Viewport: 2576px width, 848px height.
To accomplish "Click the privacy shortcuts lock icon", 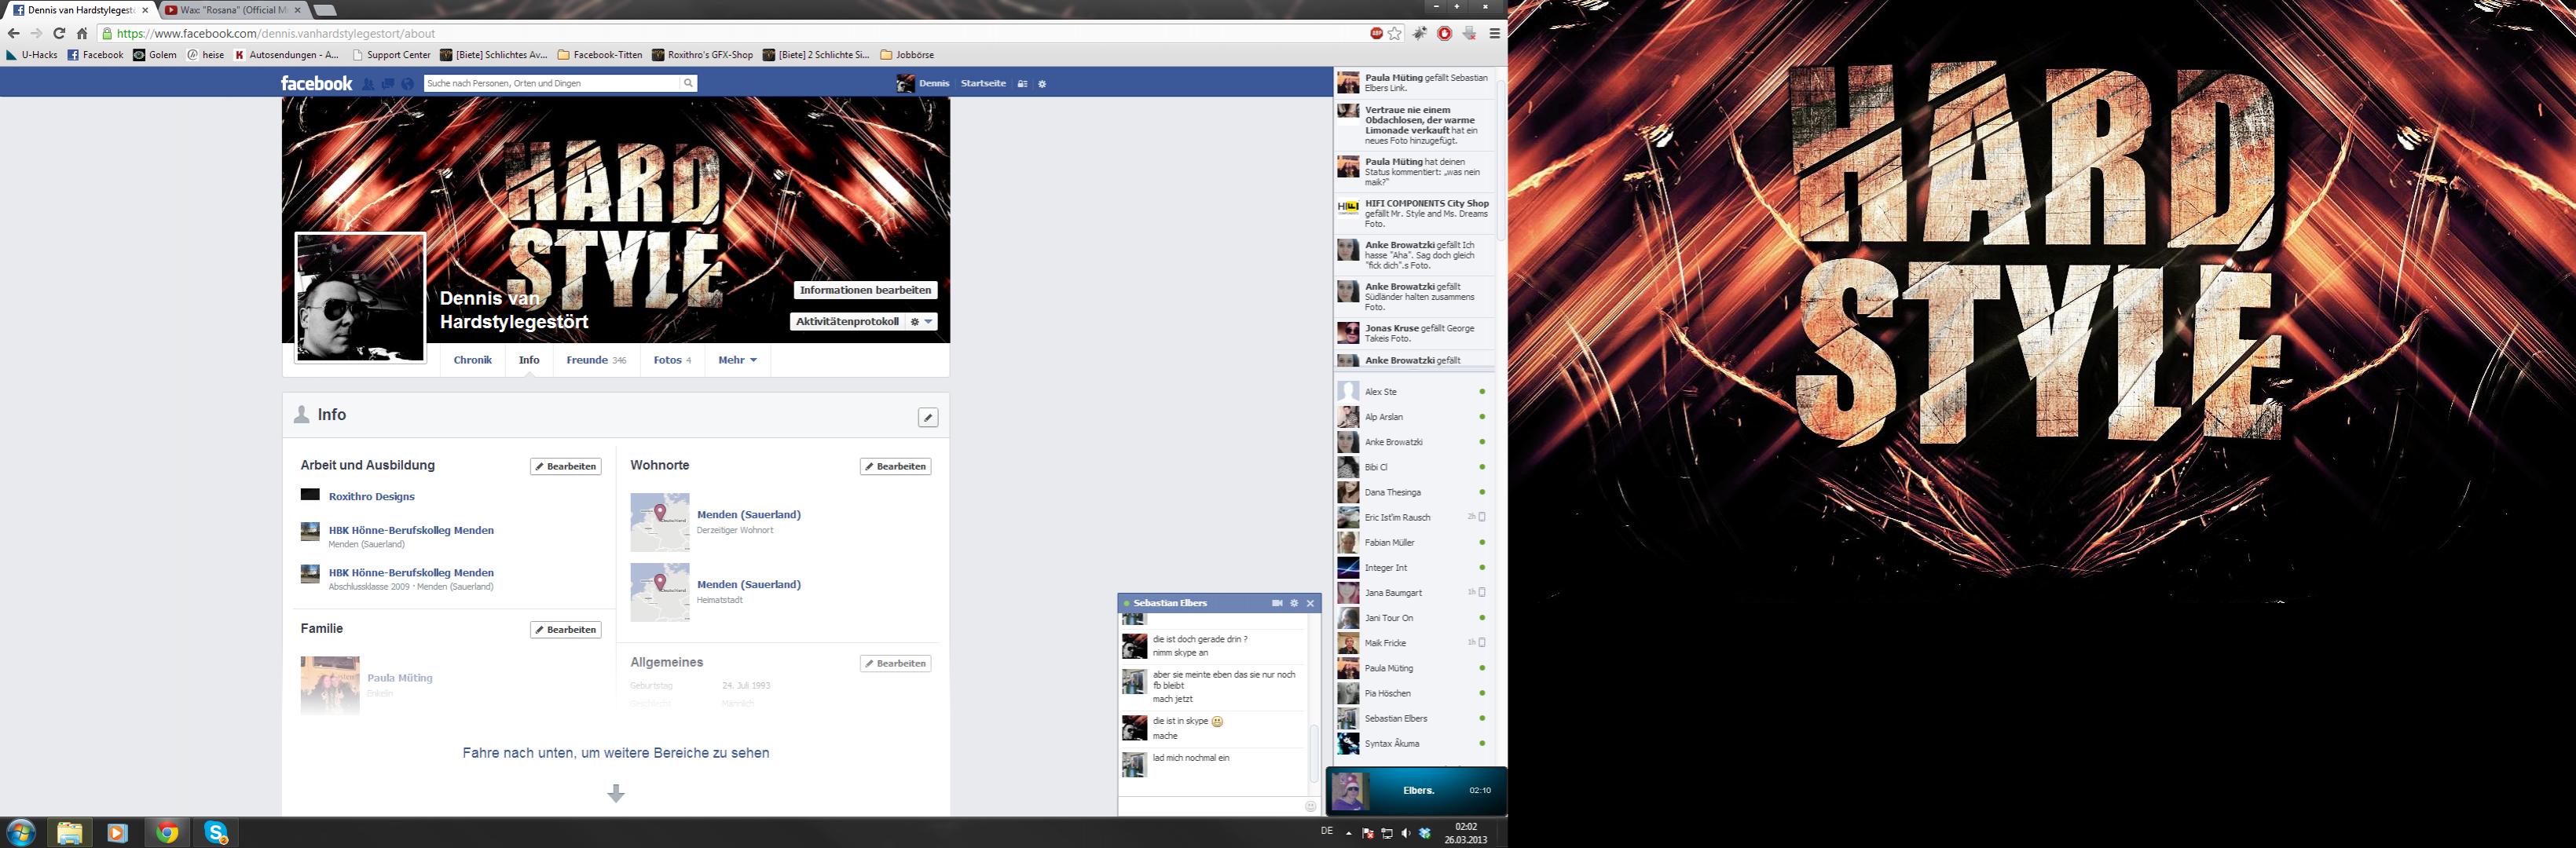I will pyautogui.click(x=1022, y=84).
